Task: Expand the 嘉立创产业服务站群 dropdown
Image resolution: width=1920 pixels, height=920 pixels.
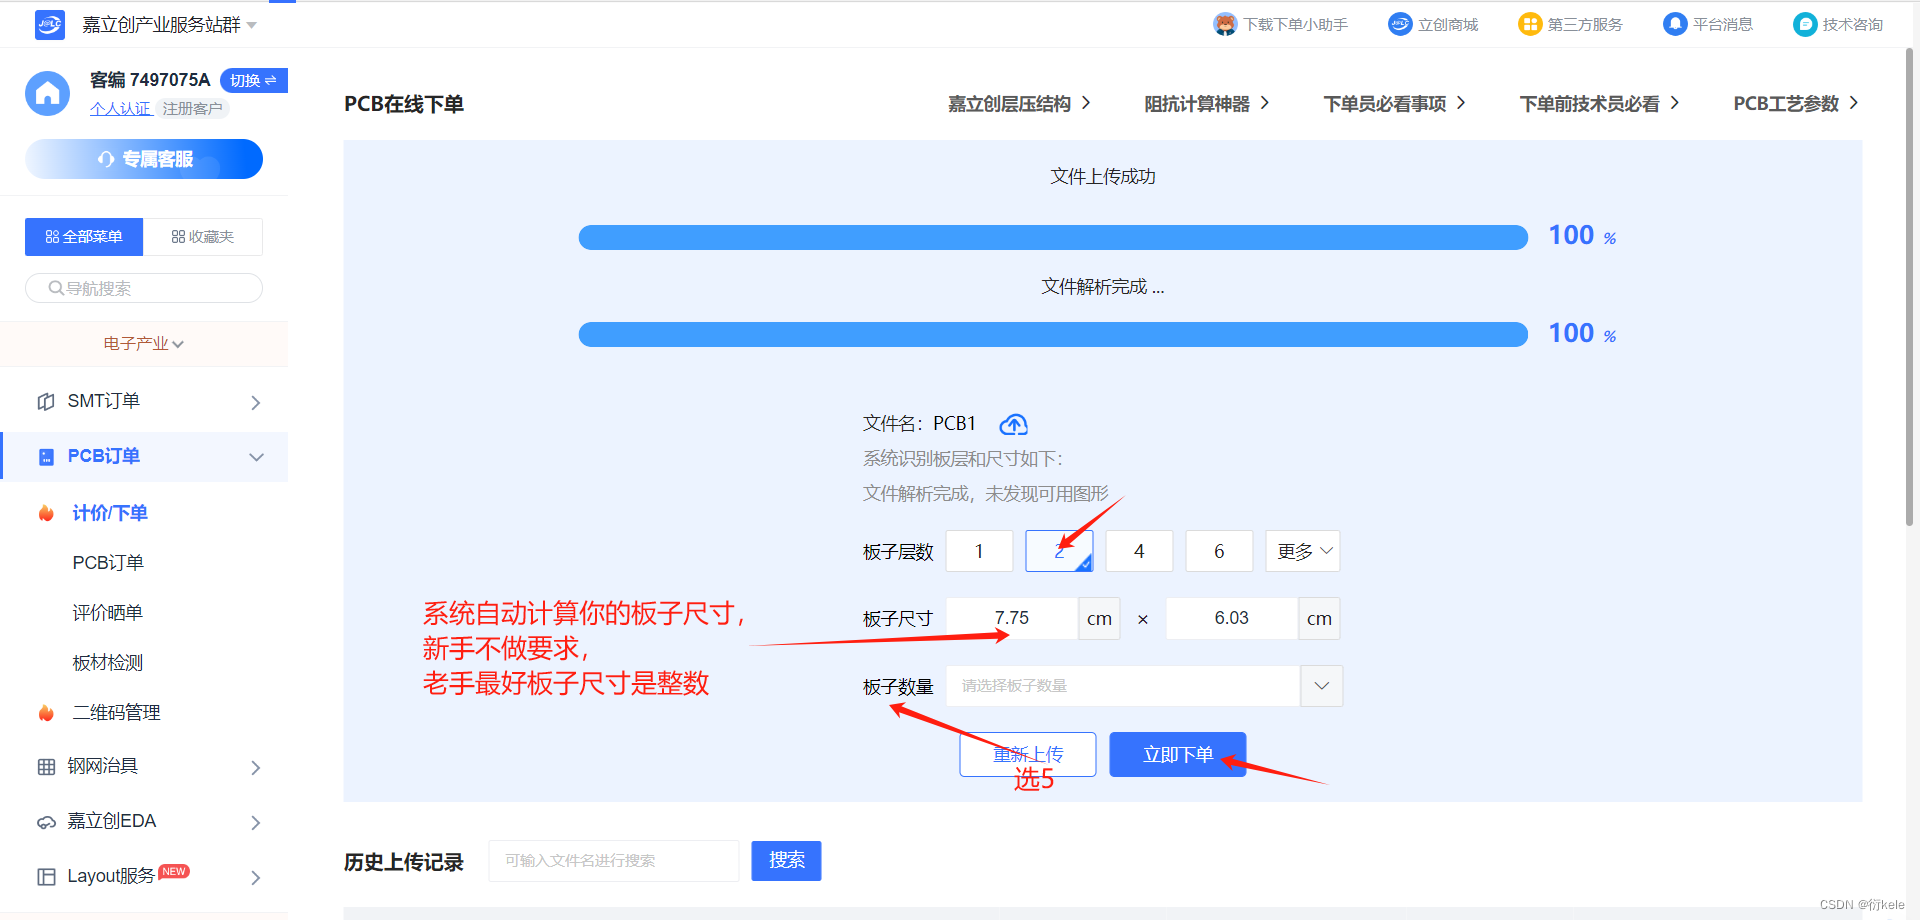Action: [252, 25]
